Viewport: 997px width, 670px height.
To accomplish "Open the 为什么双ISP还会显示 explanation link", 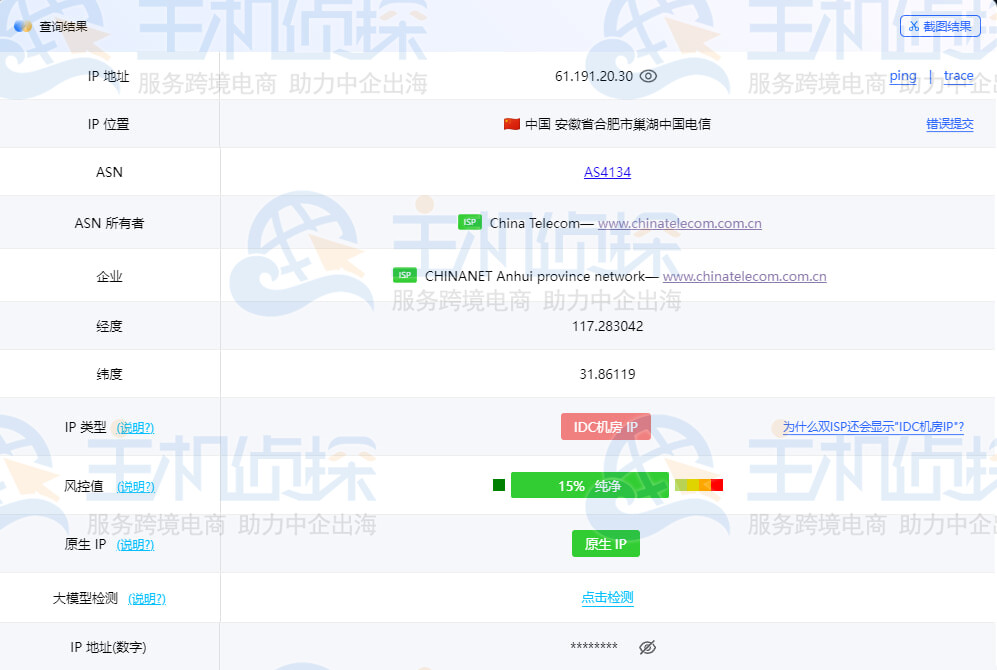I will [x=872, y=427].
